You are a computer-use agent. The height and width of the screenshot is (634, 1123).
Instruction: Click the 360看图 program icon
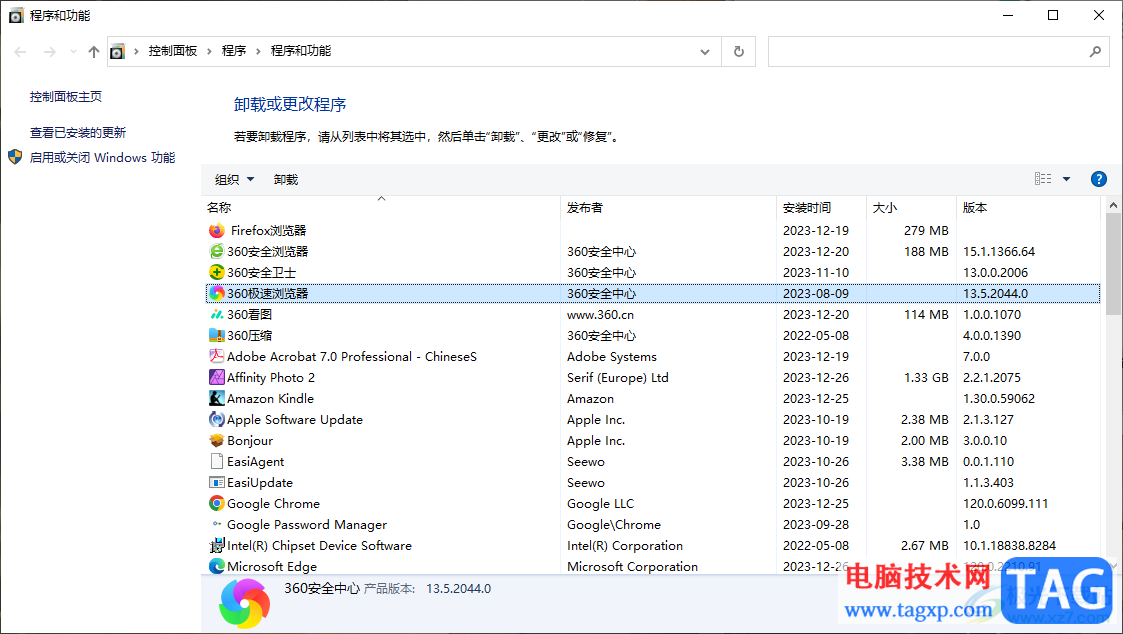click(x=216, y=314)
